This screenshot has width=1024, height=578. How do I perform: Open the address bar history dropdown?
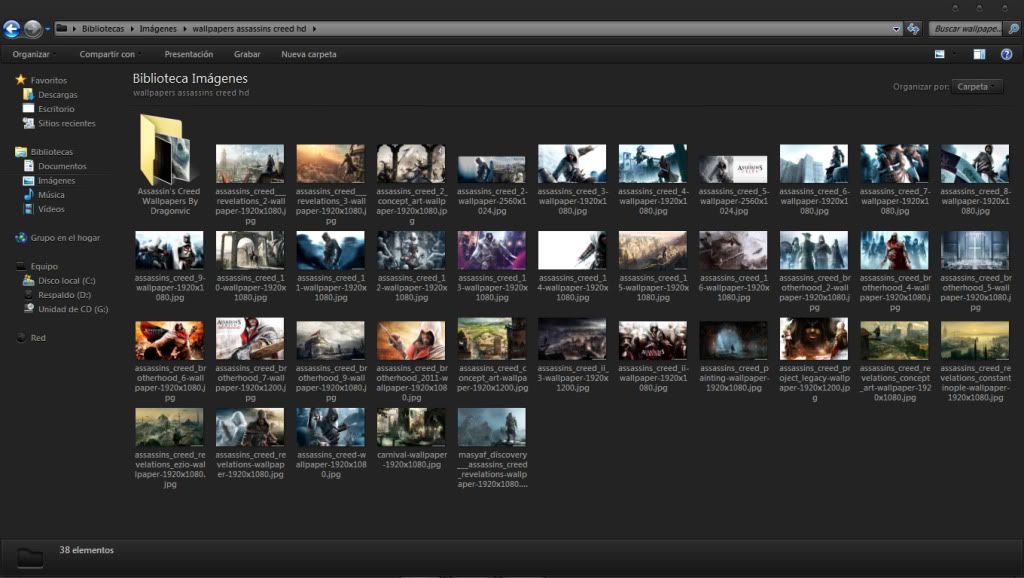[895, 29]
